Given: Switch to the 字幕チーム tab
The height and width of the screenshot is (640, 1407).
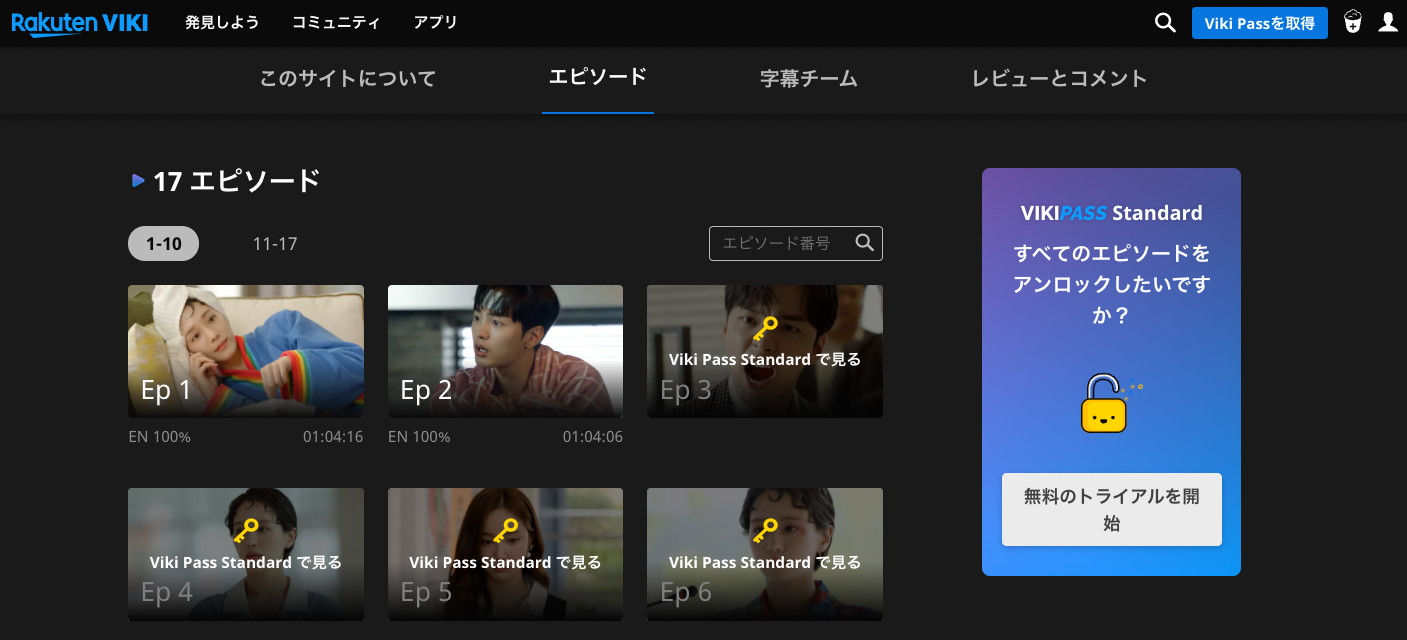Looking at the screenshot, I should 809,78.
